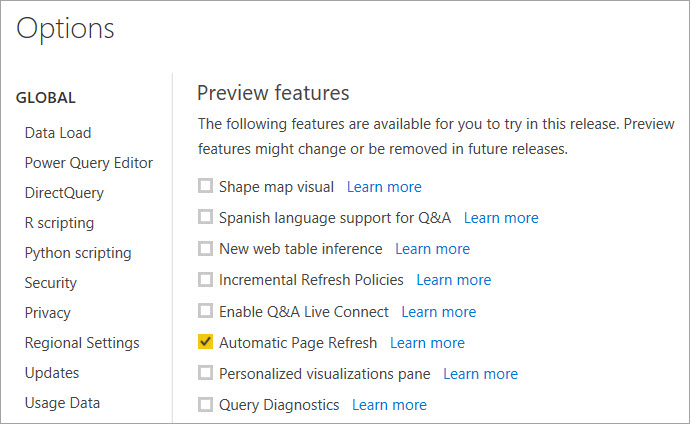Enable Q&A Live Connect checkbox
690x424 pixels.
(206, 311)
